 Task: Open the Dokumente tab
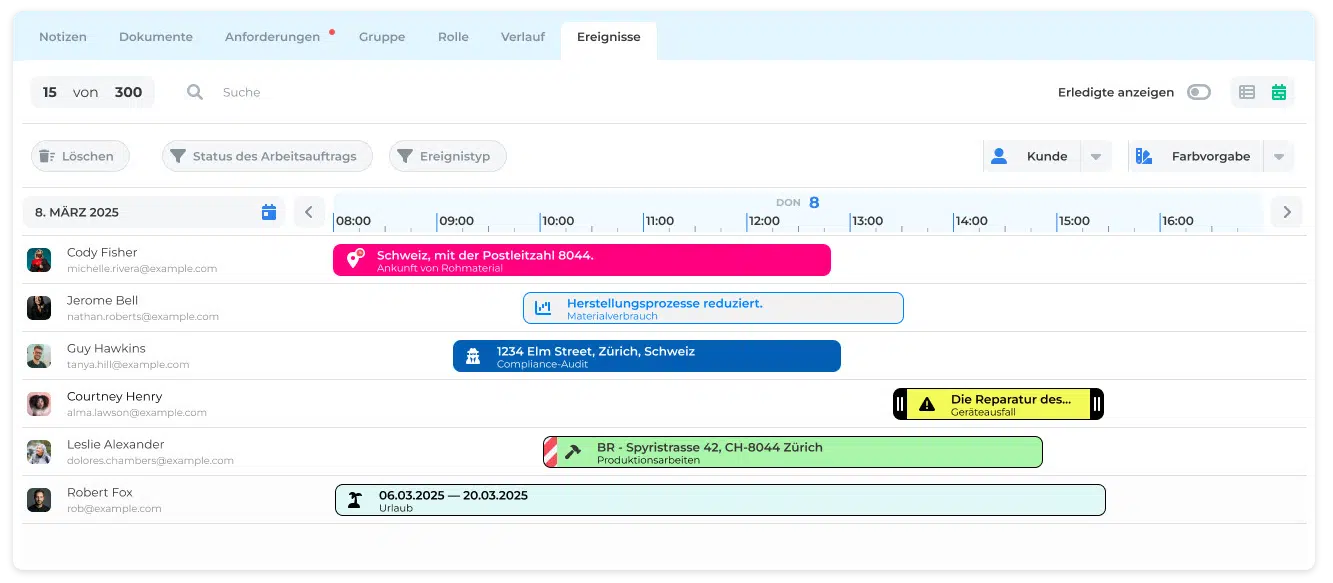(x=156, y=37)
